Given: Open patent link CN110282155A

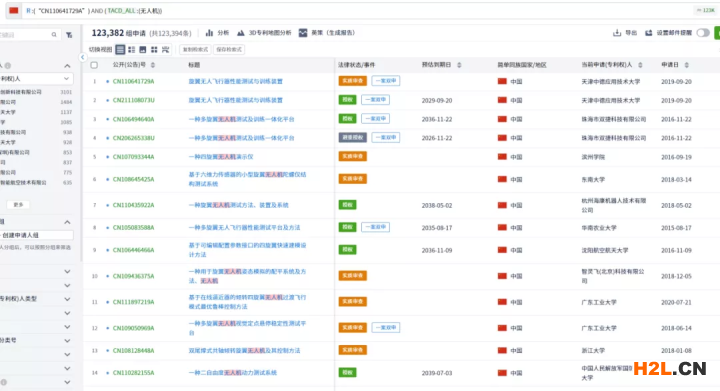Looking at the screenshot, I should click(x=134, y=373).
